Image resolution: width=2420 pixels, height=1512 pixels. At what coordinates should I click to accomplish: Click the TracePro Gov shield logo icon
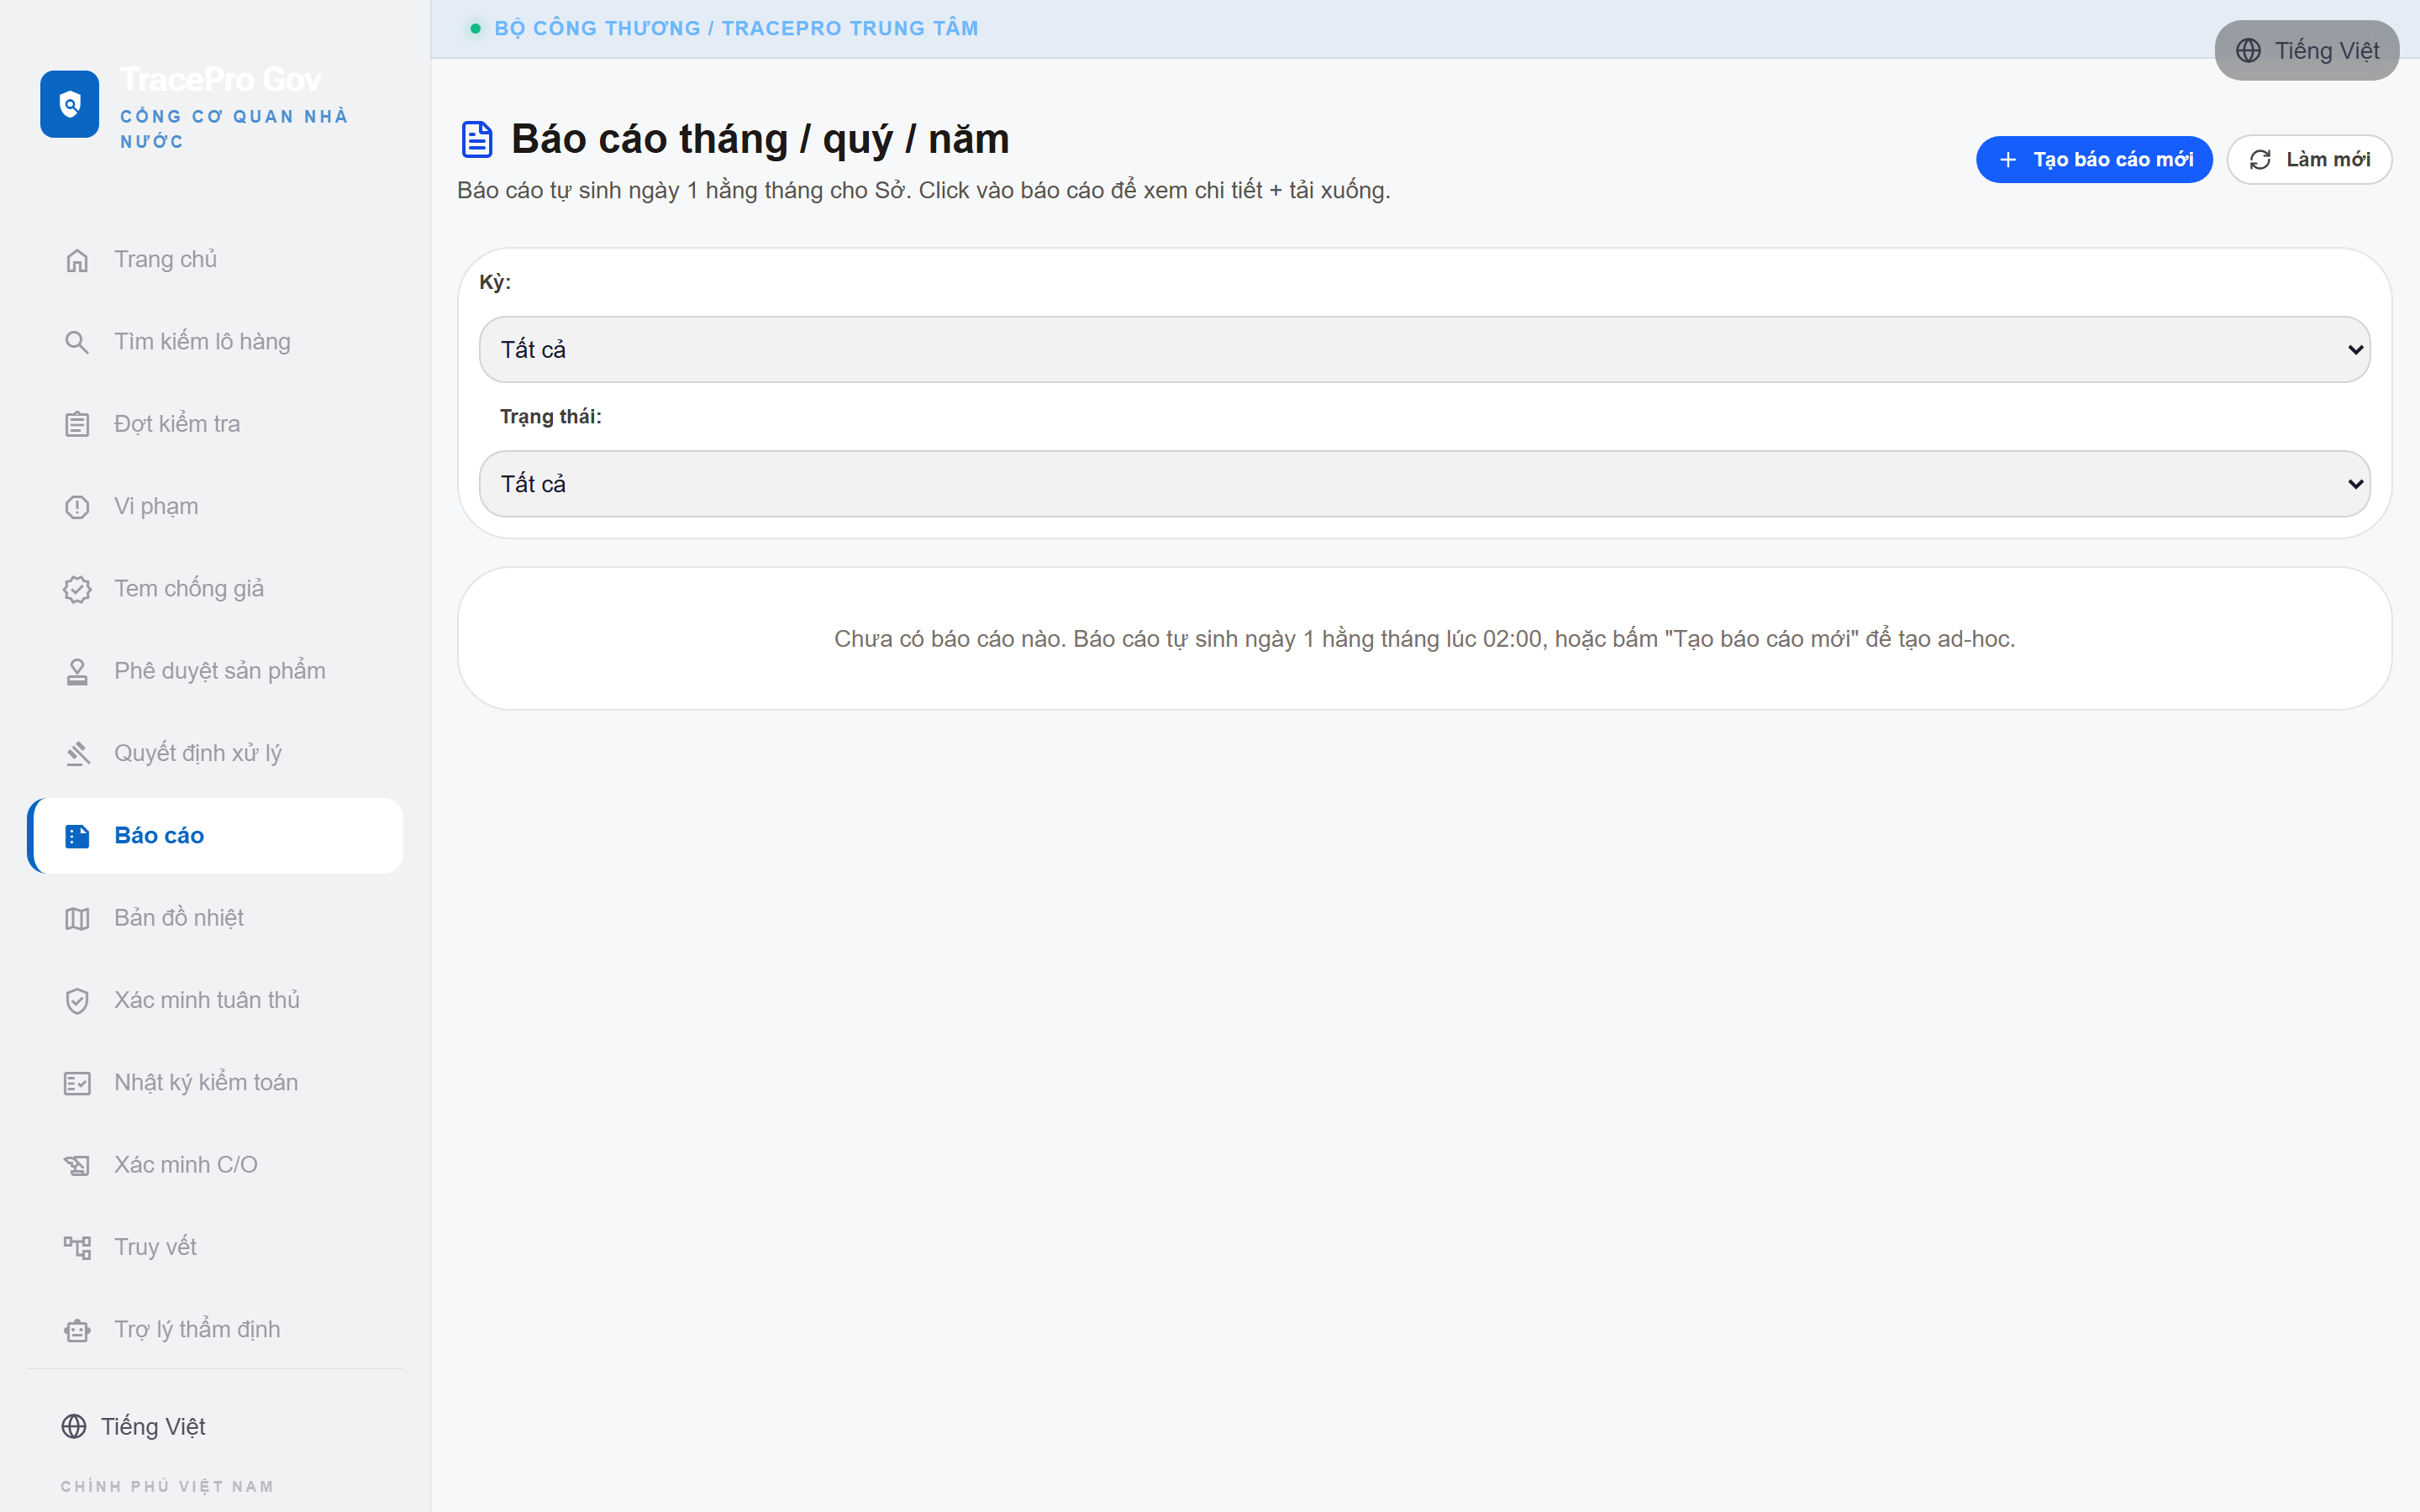(x=69, y=104)
